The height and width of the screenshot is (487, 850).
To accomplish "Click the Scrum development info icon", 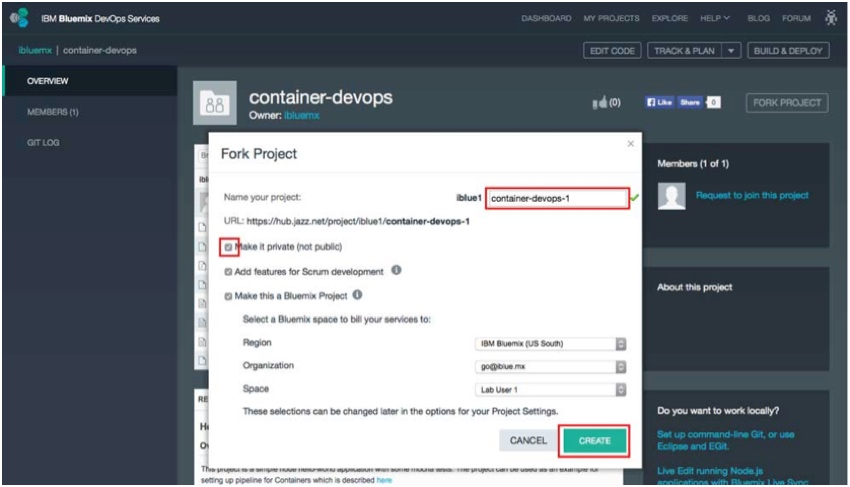I will tap(396, 270).
